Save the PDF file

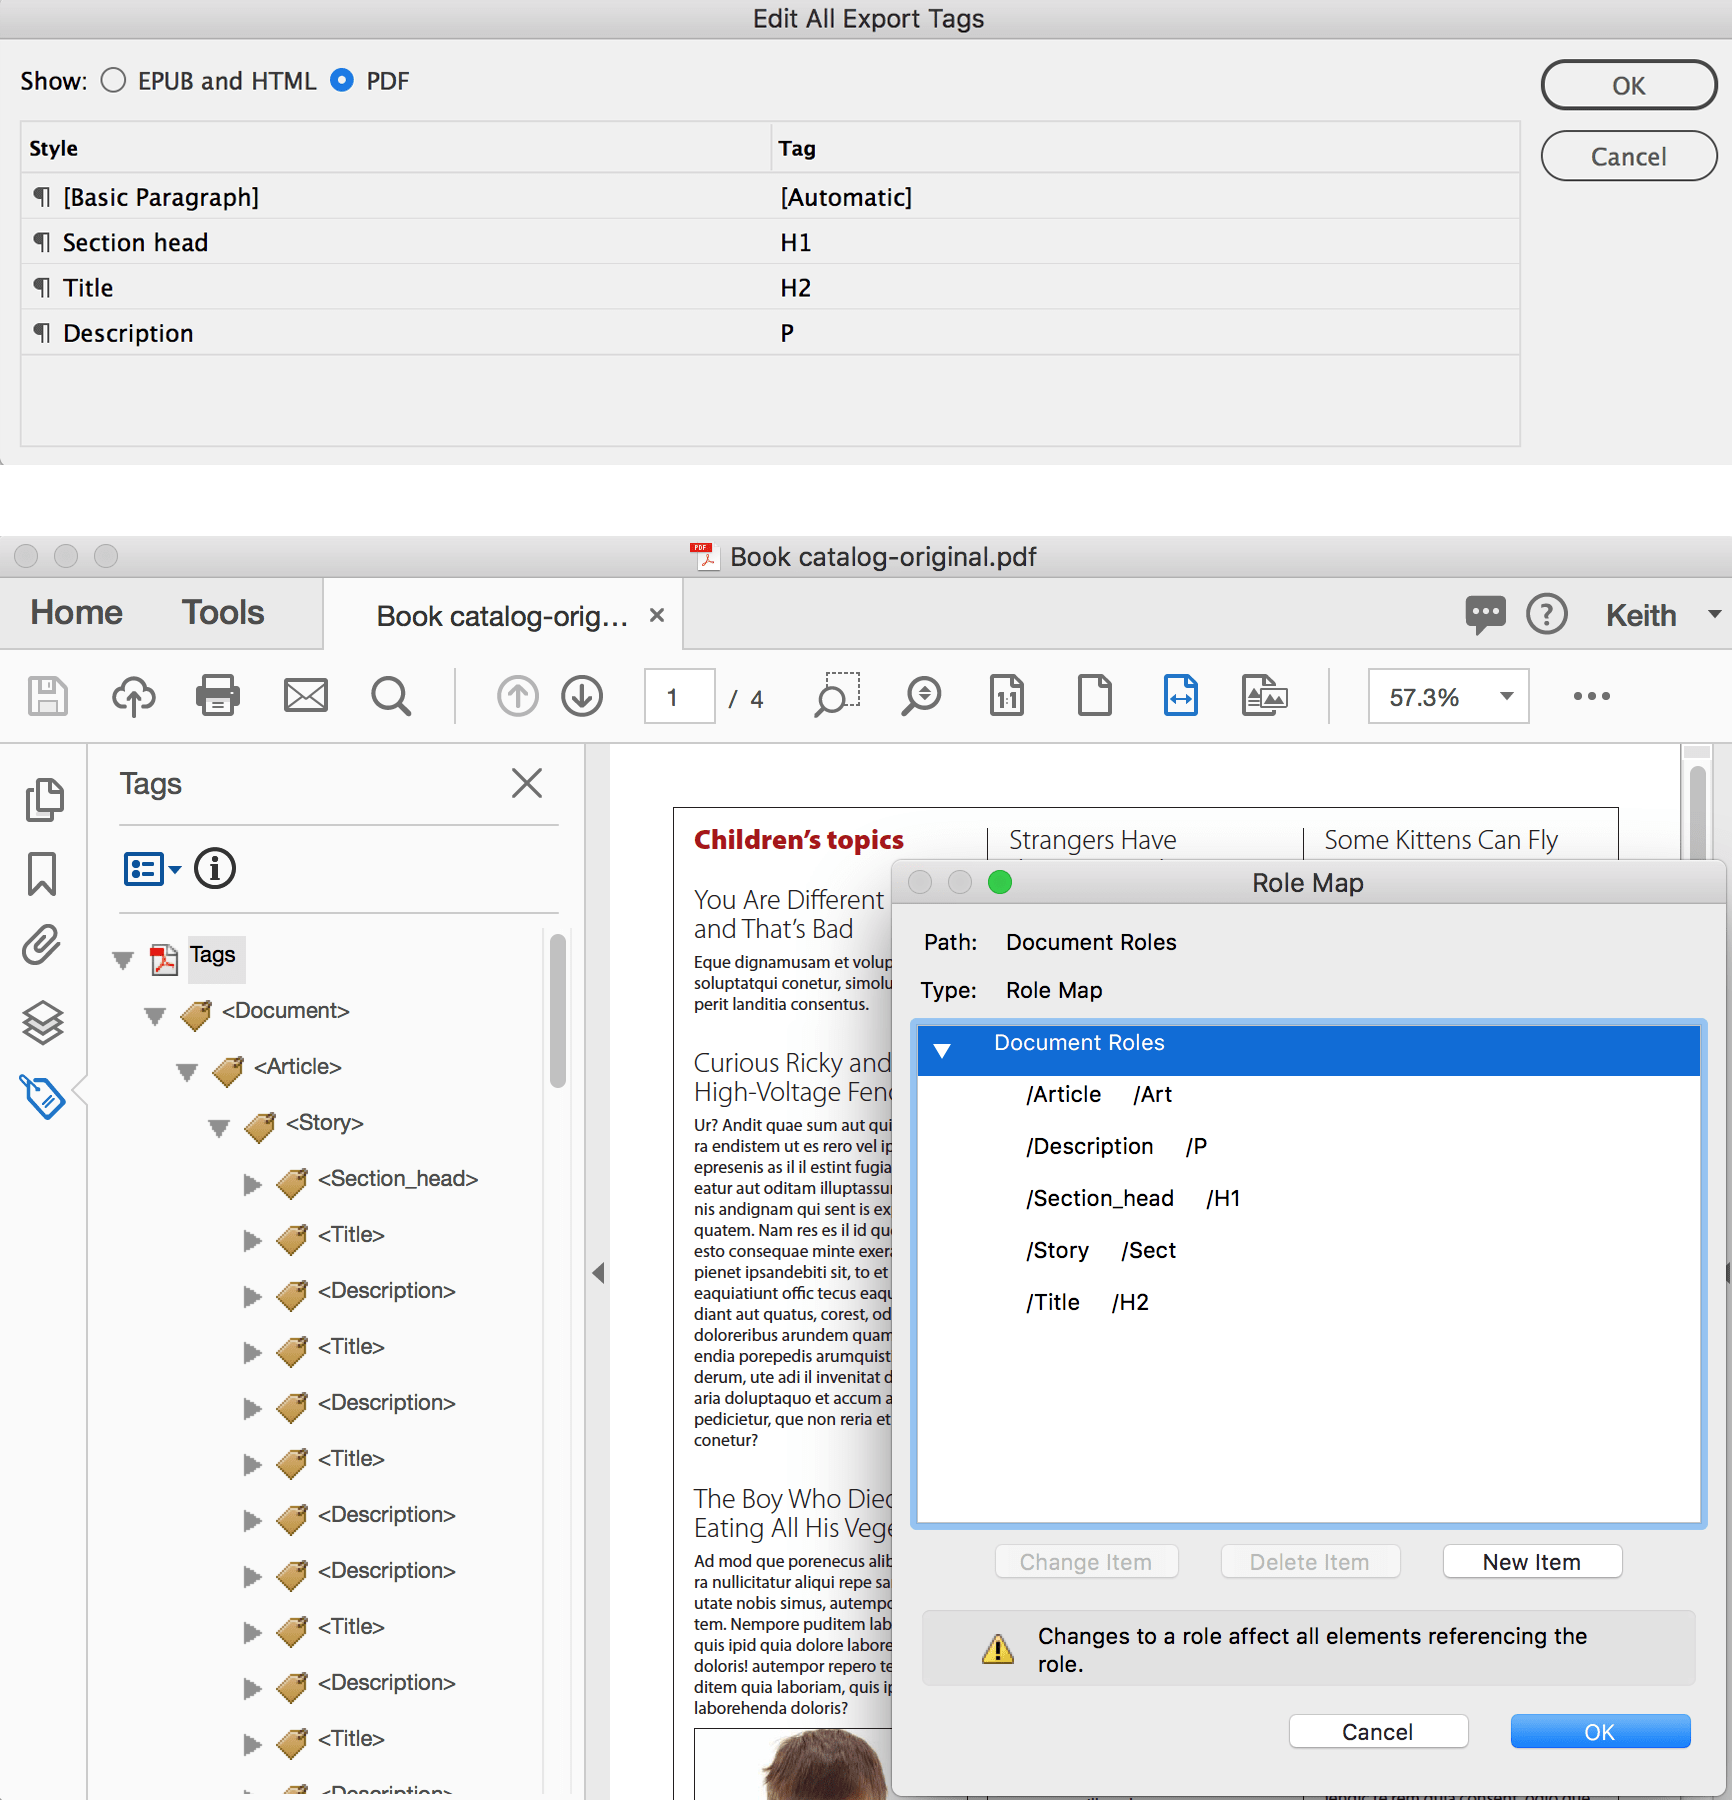coord(46,695)
